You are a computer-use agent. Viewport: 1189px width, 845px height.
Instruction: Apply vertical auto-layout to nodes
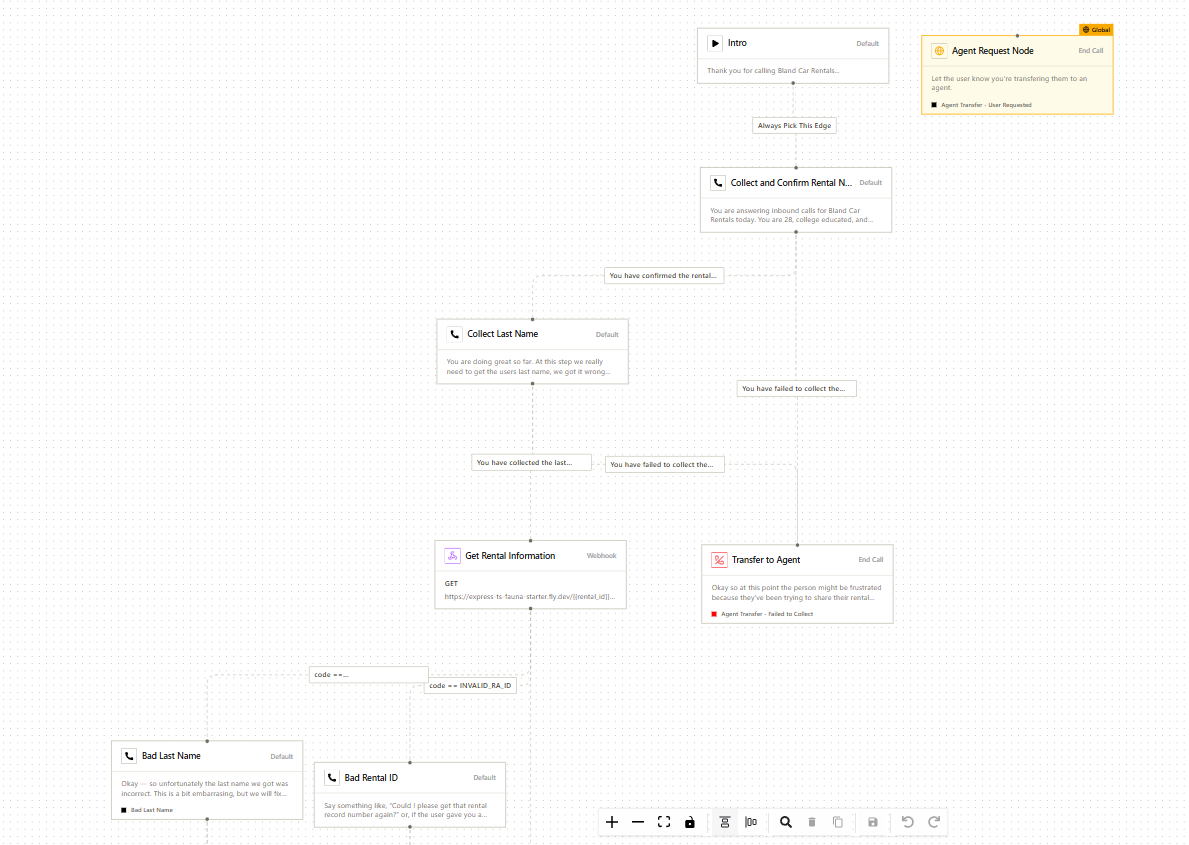click(725, 822)
